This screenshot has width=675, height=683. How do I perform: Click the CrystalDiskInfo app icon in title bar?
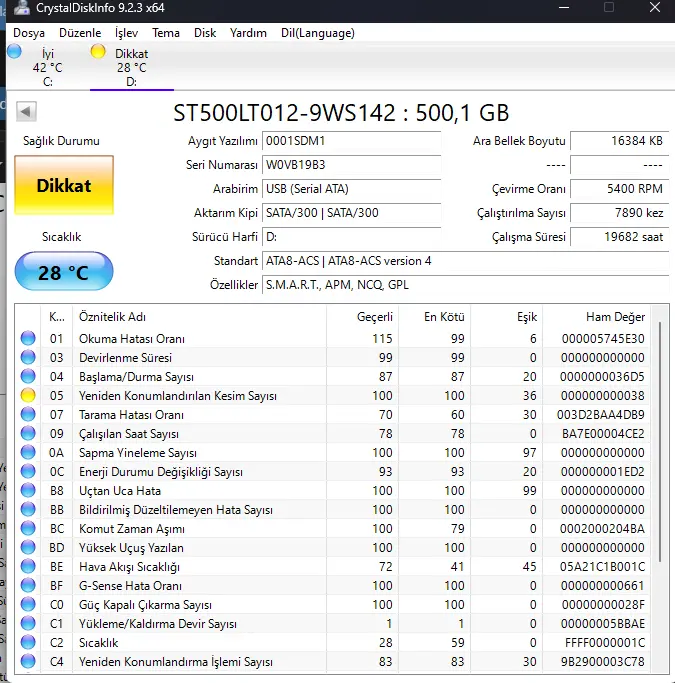(21, 8)
